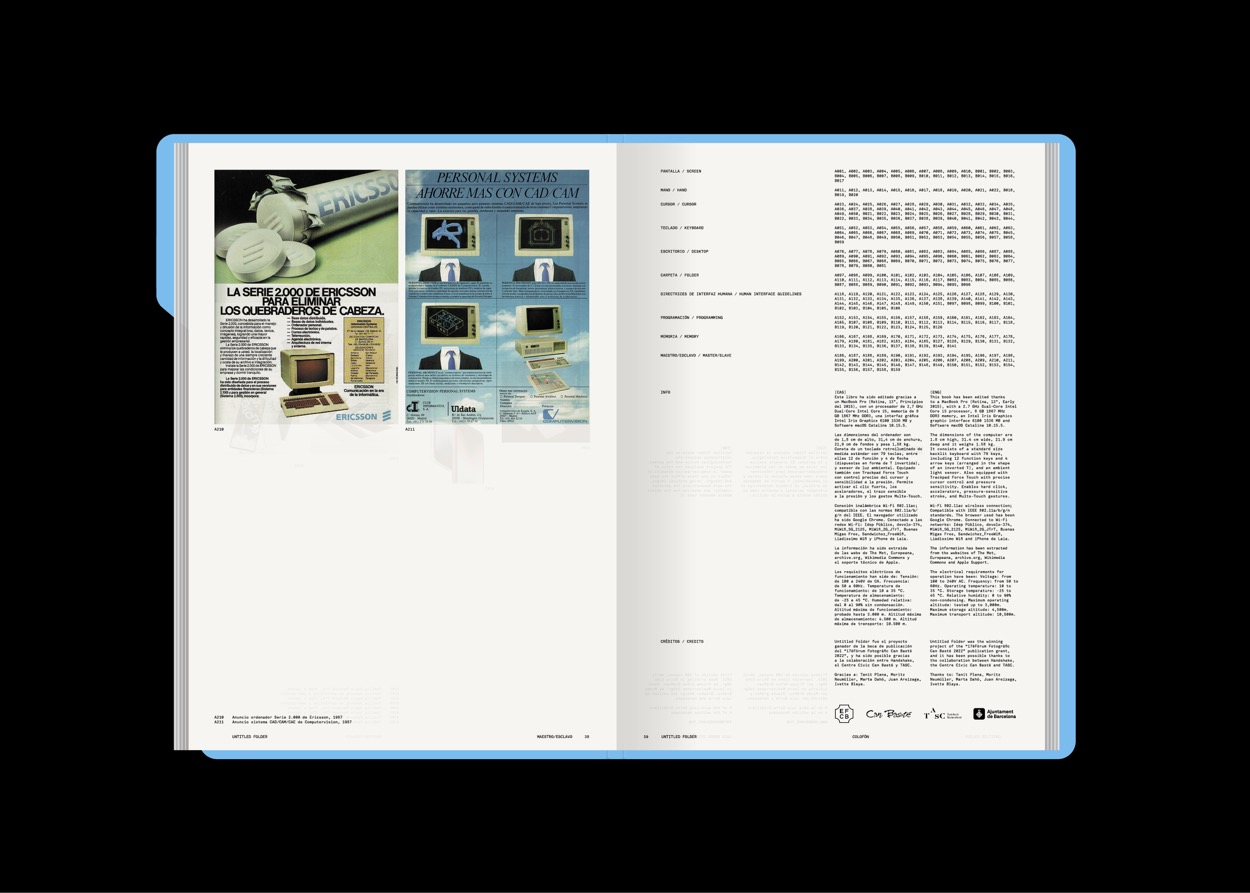Click the A211 label under the CAD/CAM ad
Viewport: 1250px width, 893px height.
click(409, 430)
